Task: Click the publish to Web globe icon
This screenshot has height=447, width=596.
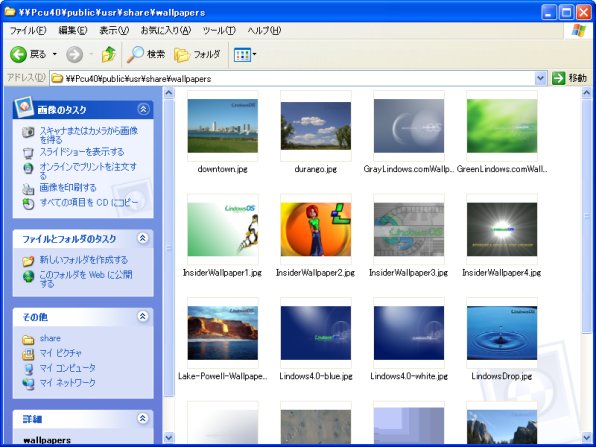Action: (x=28, y=276)
